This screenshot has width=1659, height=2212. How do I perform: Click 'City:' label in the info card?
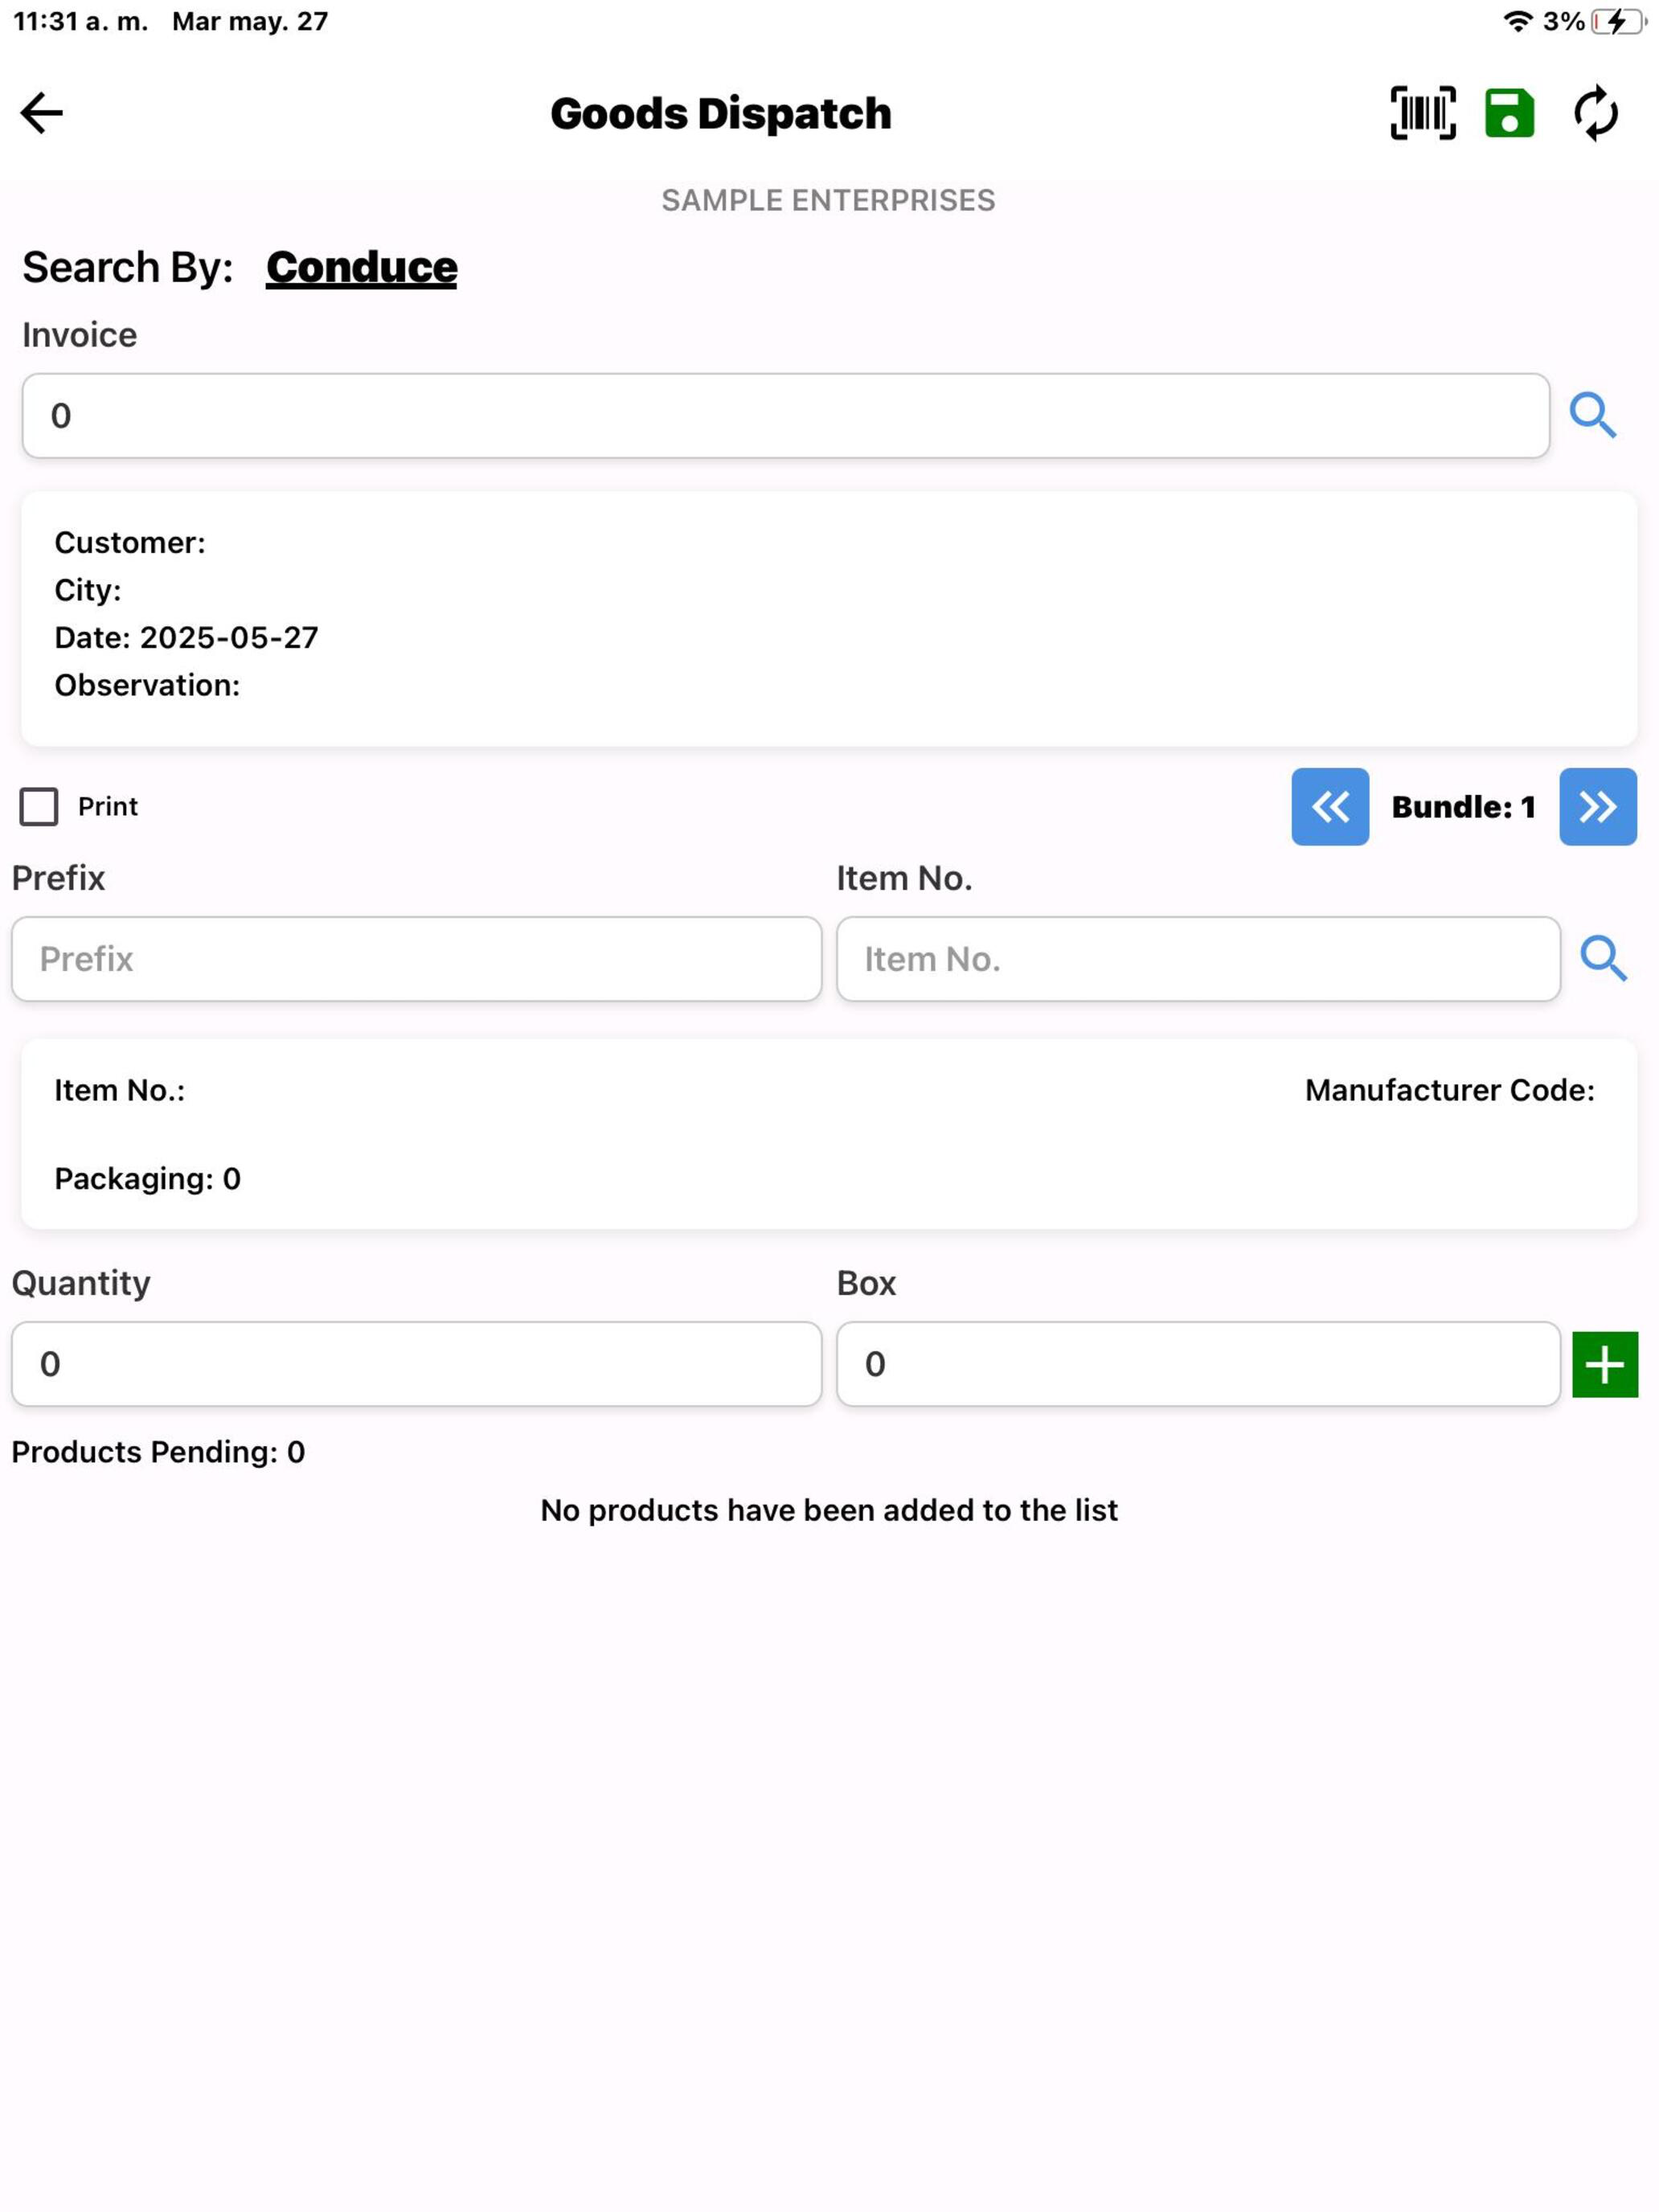(x=88, y=590)
